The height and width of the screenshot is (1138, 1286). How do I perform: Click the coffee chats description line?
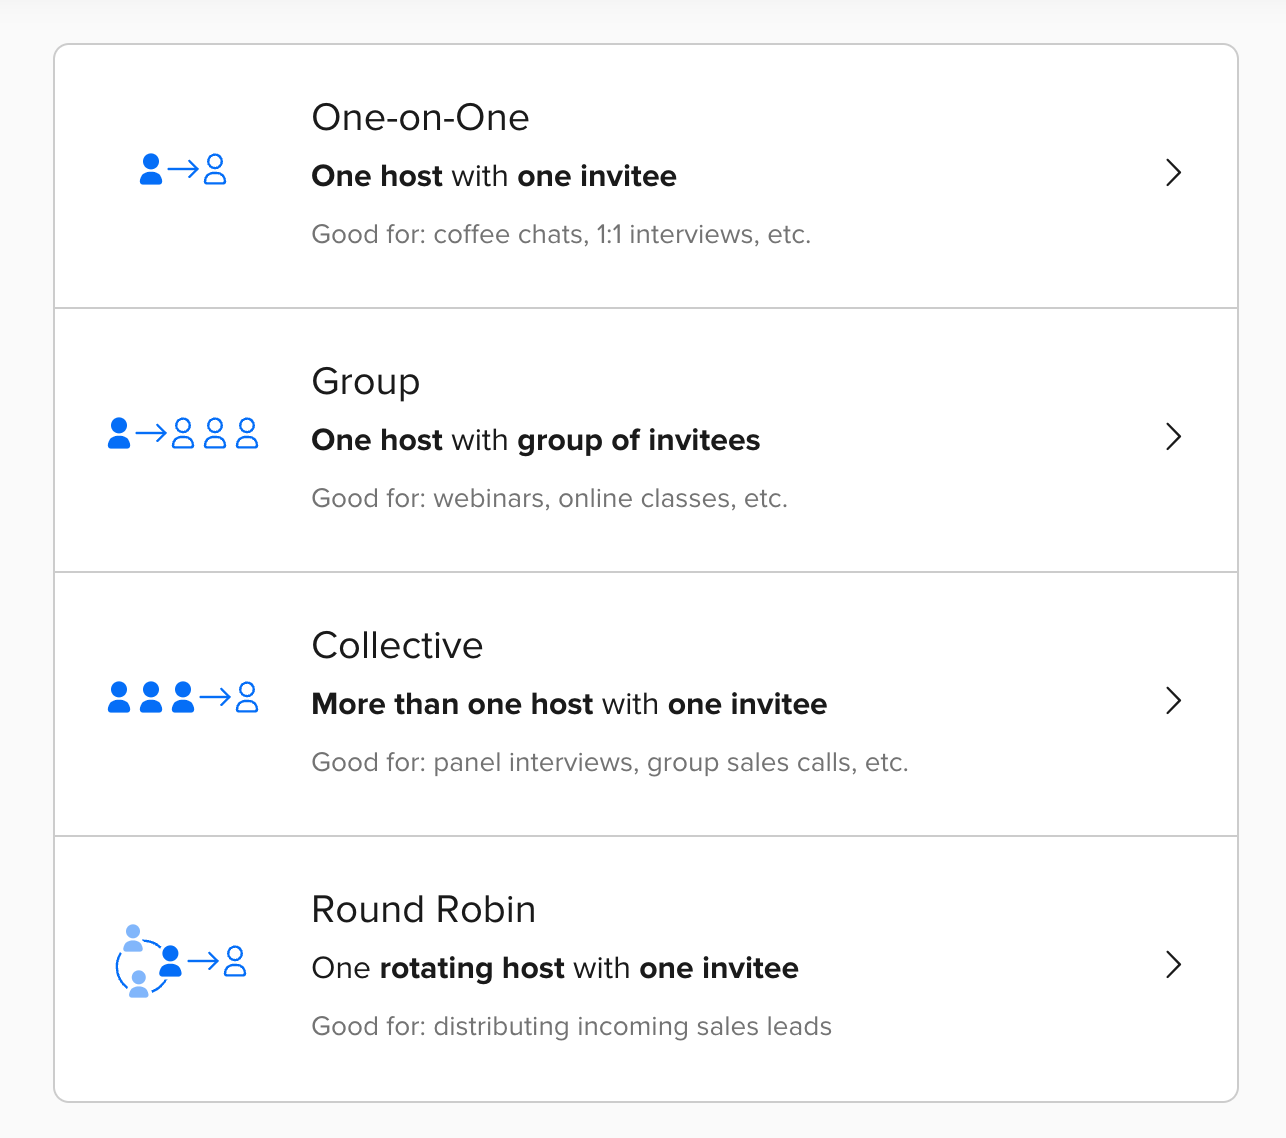[561, 235]
